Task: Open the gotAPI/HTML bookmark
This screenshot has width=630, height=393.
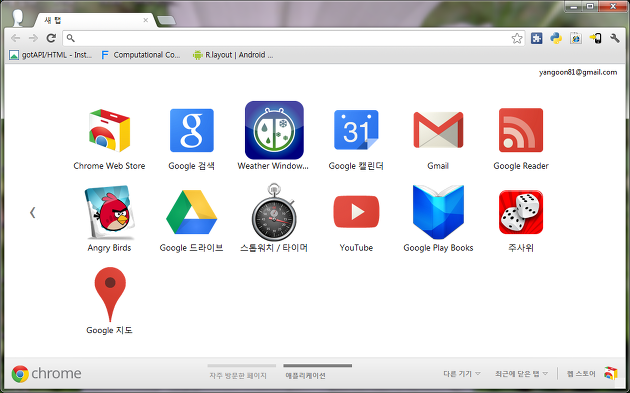Action: click(50, 55)
